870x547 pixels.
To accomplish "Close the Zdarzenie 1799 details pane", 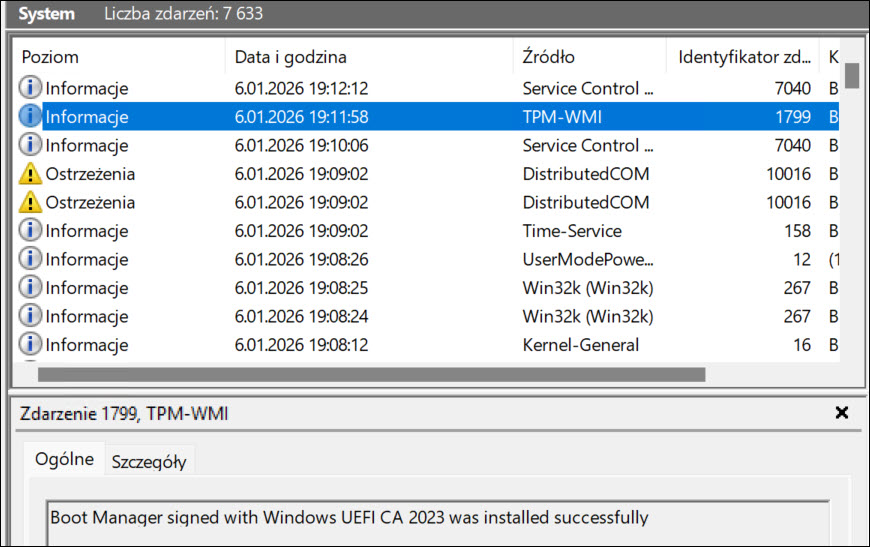I will click(841, 413).
